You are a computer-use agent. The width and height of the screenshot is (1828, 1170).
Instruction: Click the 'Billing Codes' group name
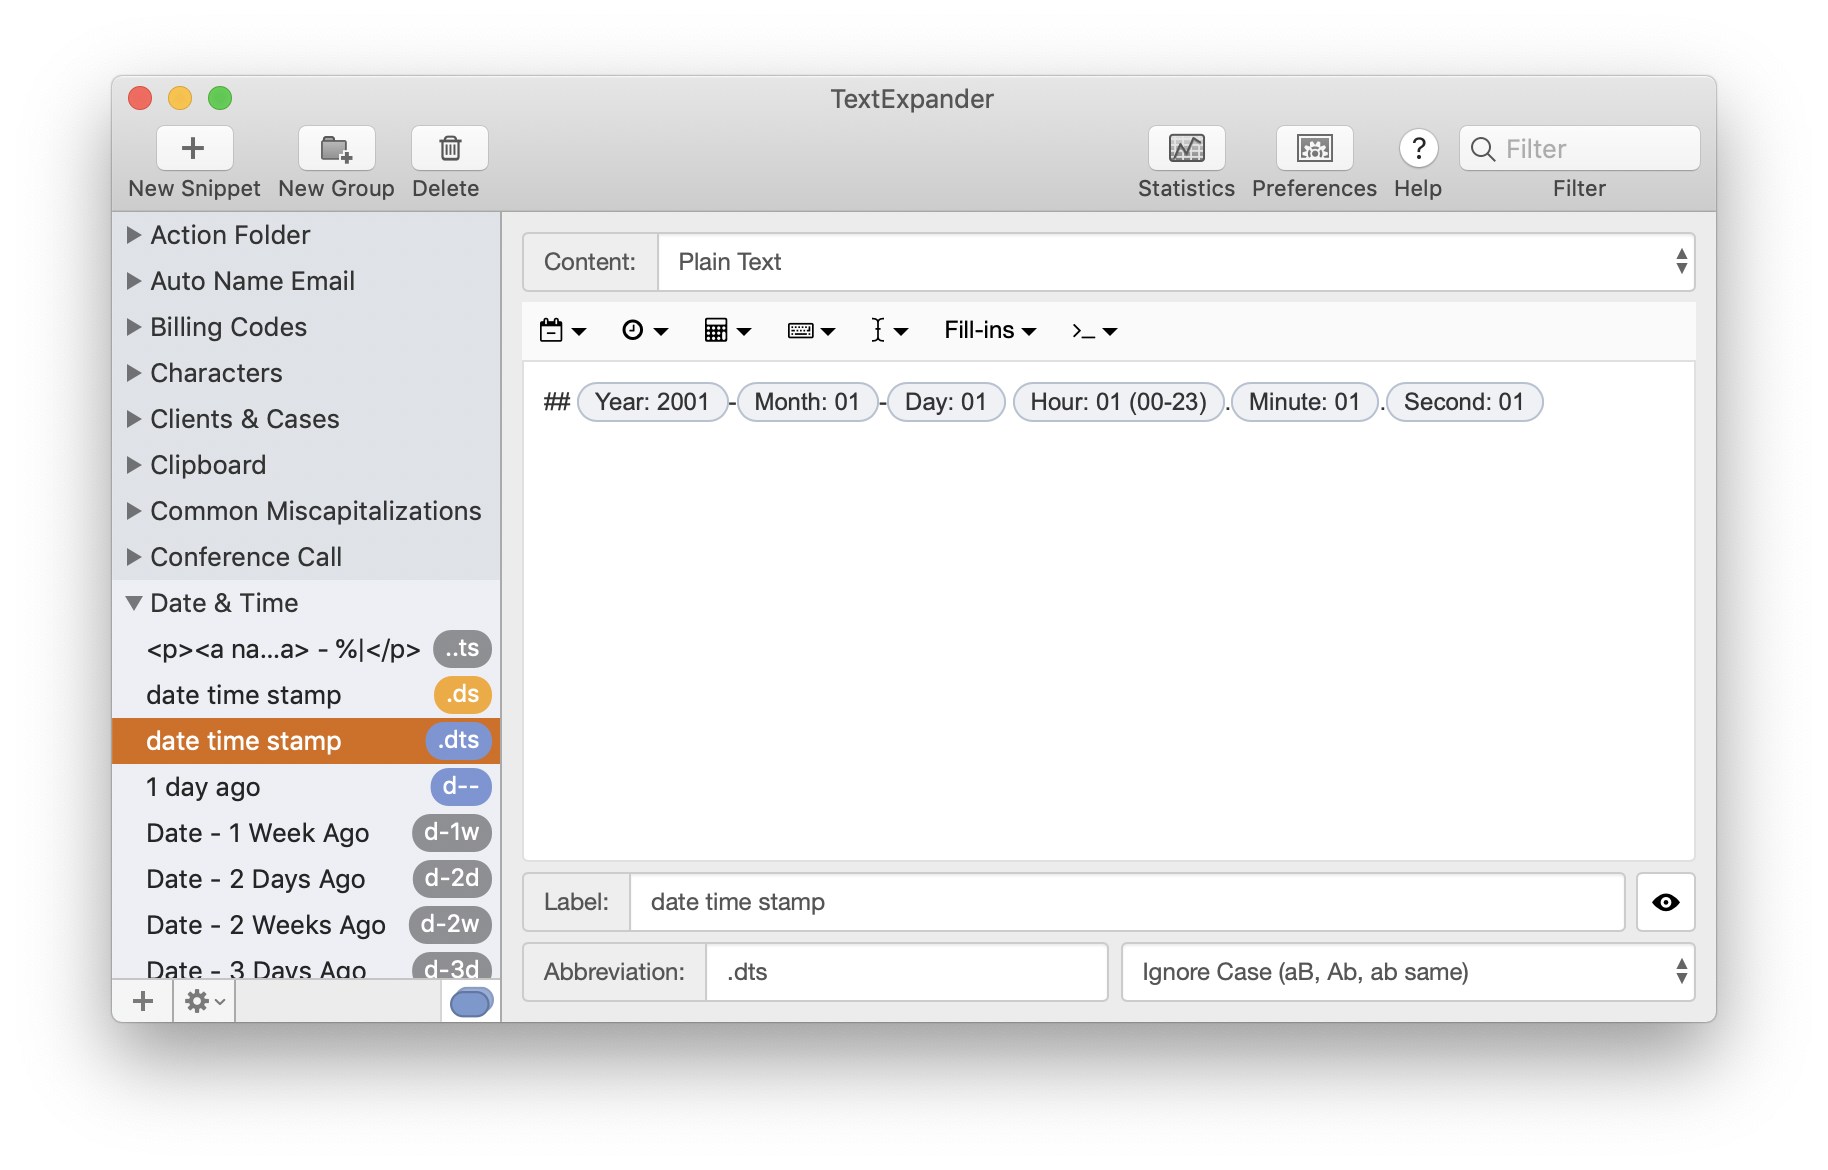click(x=228, y=327)
